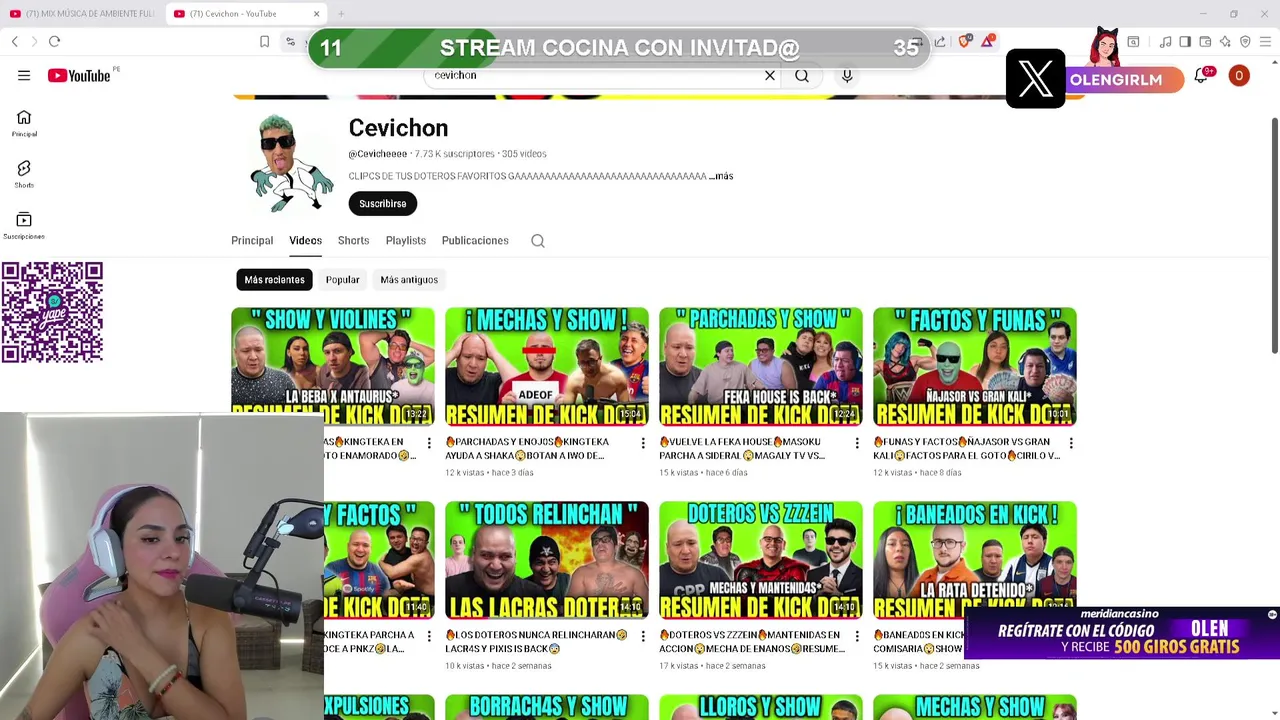Open Suscripciones in the left sidebar
Image resolution: width=1280 pixels, height=720 pixels.
[x=24, y=226]
